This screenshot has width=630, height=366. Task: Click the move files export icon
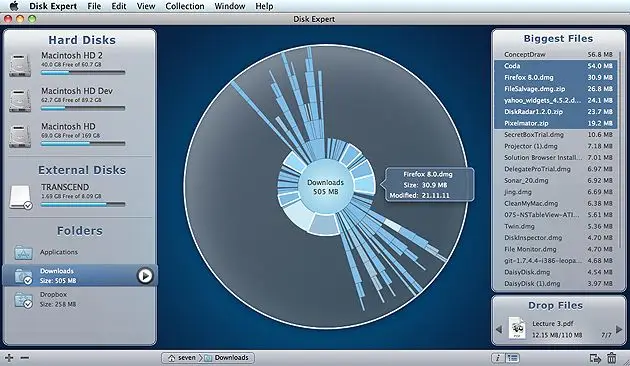tap(595, 358)
